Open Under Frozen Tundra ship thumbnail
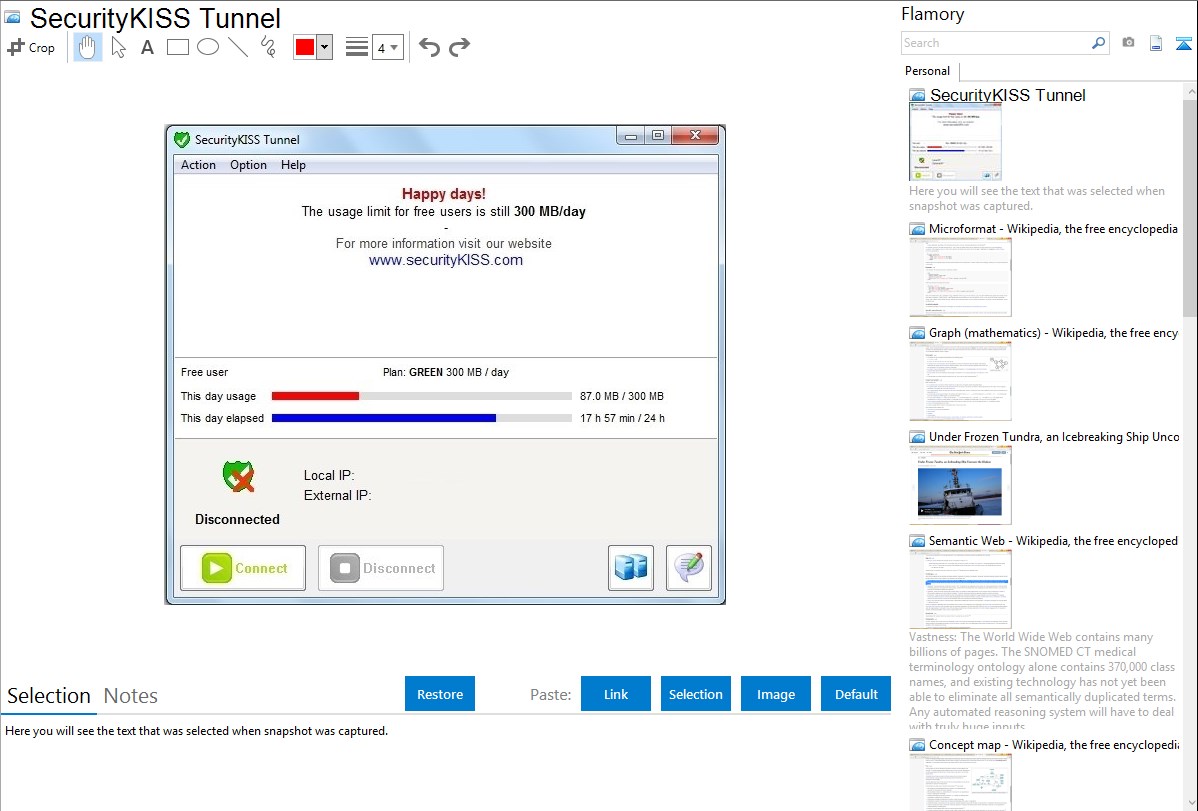This screenshot has width=1198, height=811. pos(960,485)
